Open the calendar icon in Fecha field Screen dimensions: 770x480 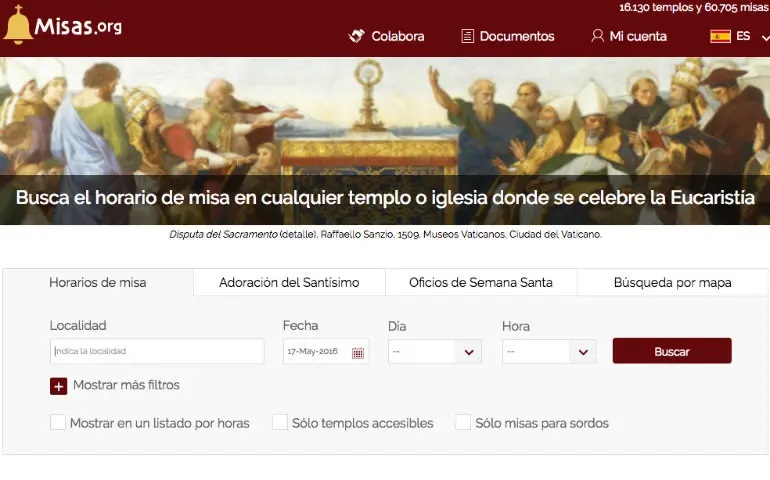tap(358, 352)
